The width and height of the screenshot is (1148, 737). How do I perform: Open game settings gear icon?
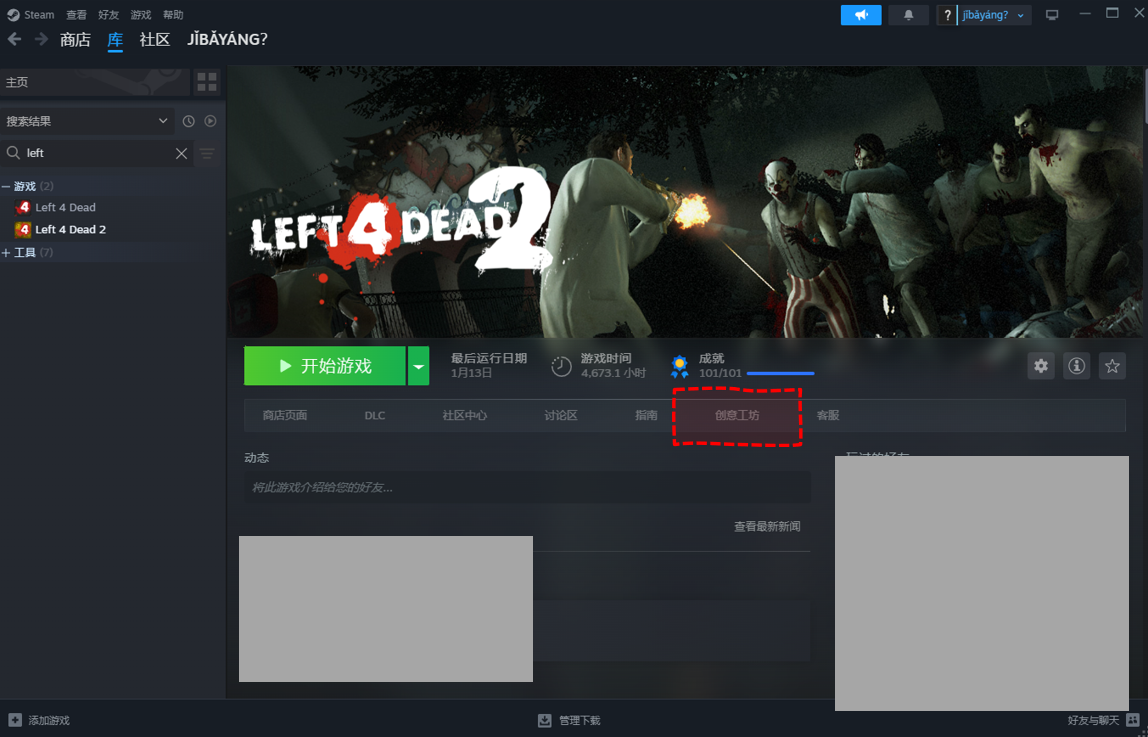[x=1041, y=366]
